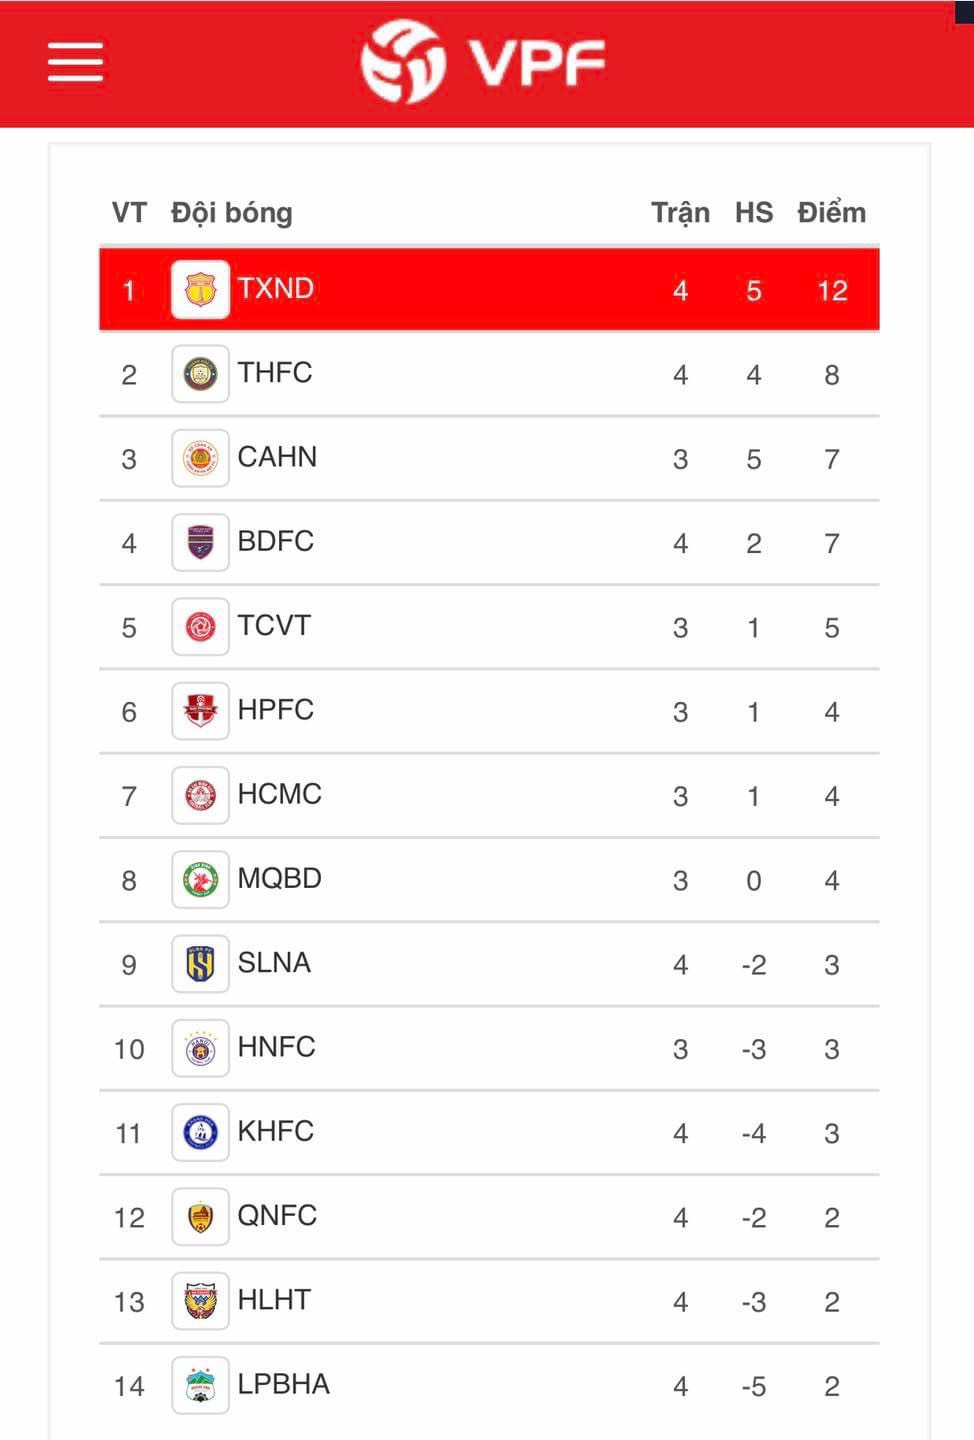The height and width of the screenshot is (1440, 974).
Task: Open the HPFC team name link
Action: 275,710
